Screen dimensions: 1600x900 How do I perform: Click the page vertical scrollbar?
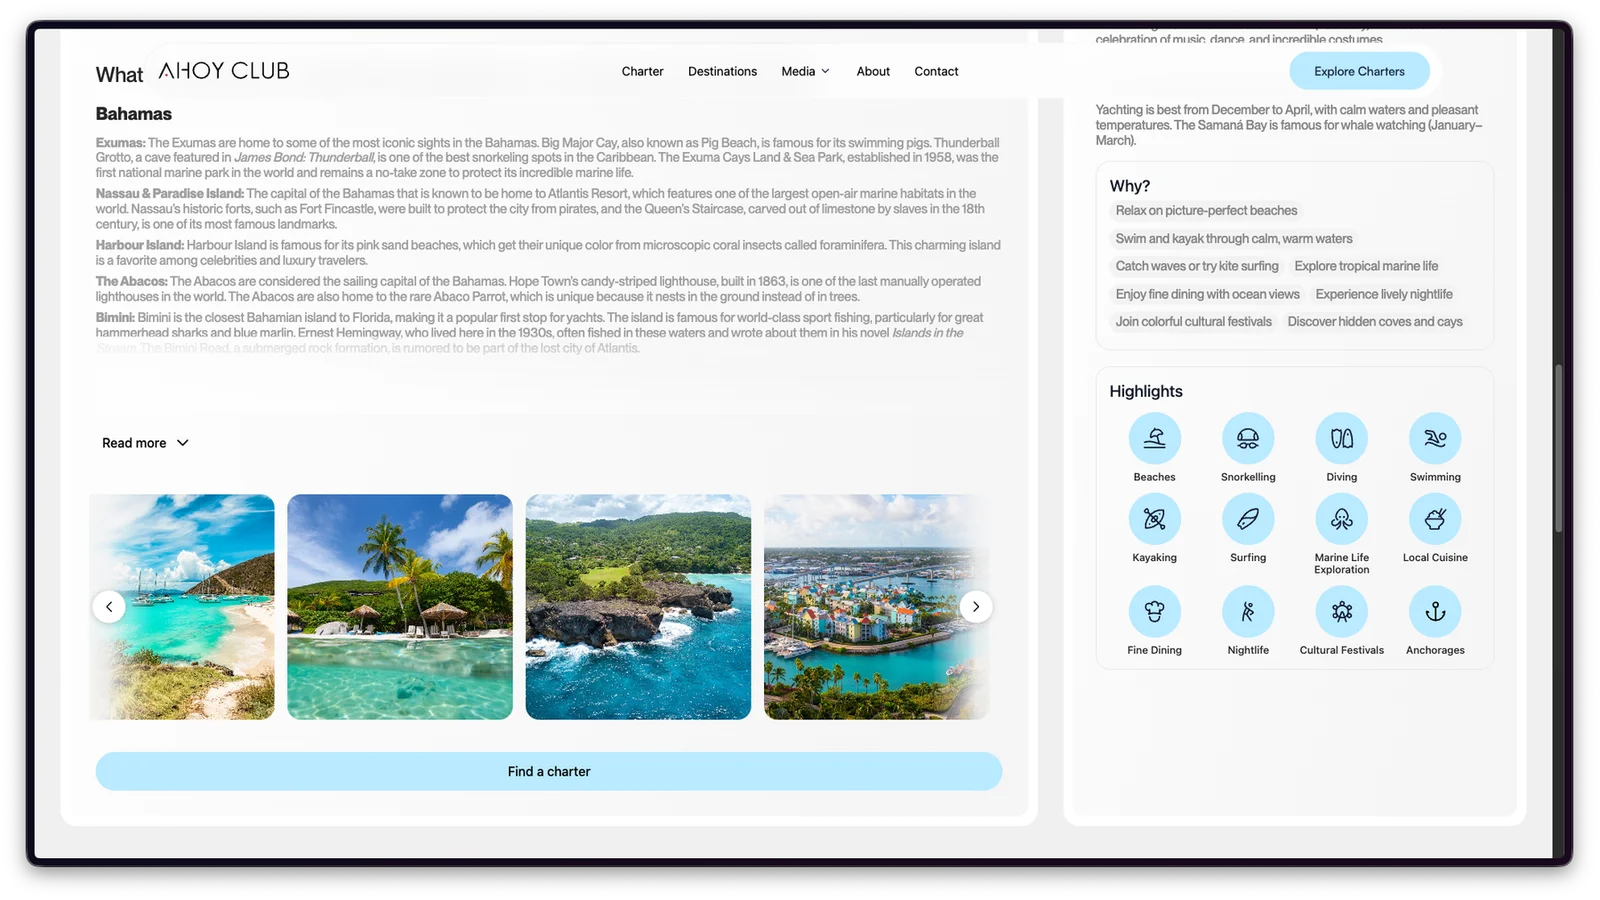1558,448
